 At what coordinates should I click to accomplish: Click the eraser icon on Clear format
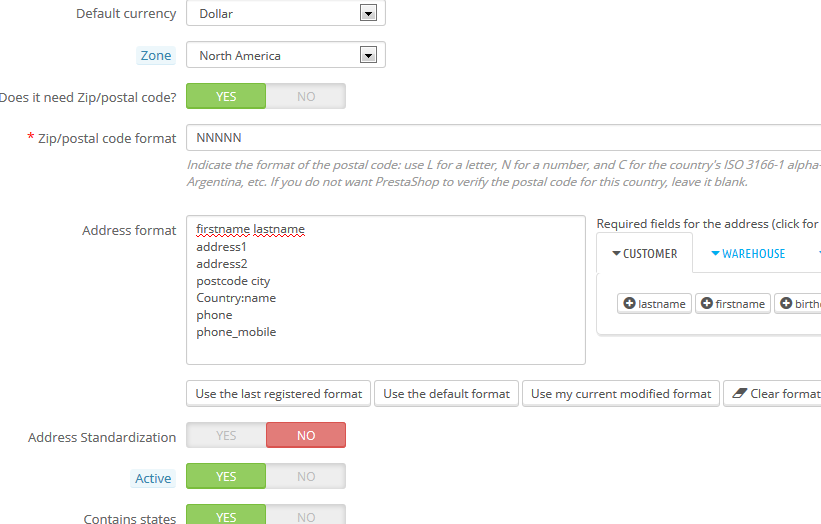[737, 393]
